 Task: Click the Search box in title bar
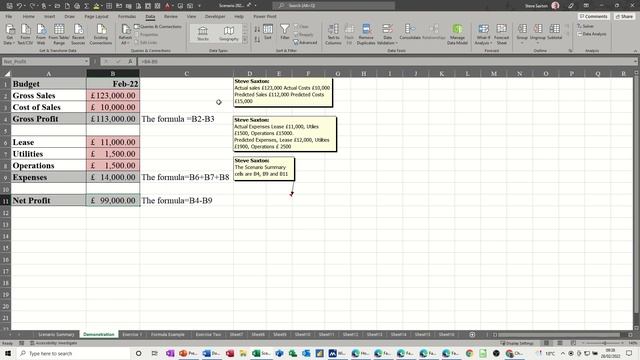[333, 5]
